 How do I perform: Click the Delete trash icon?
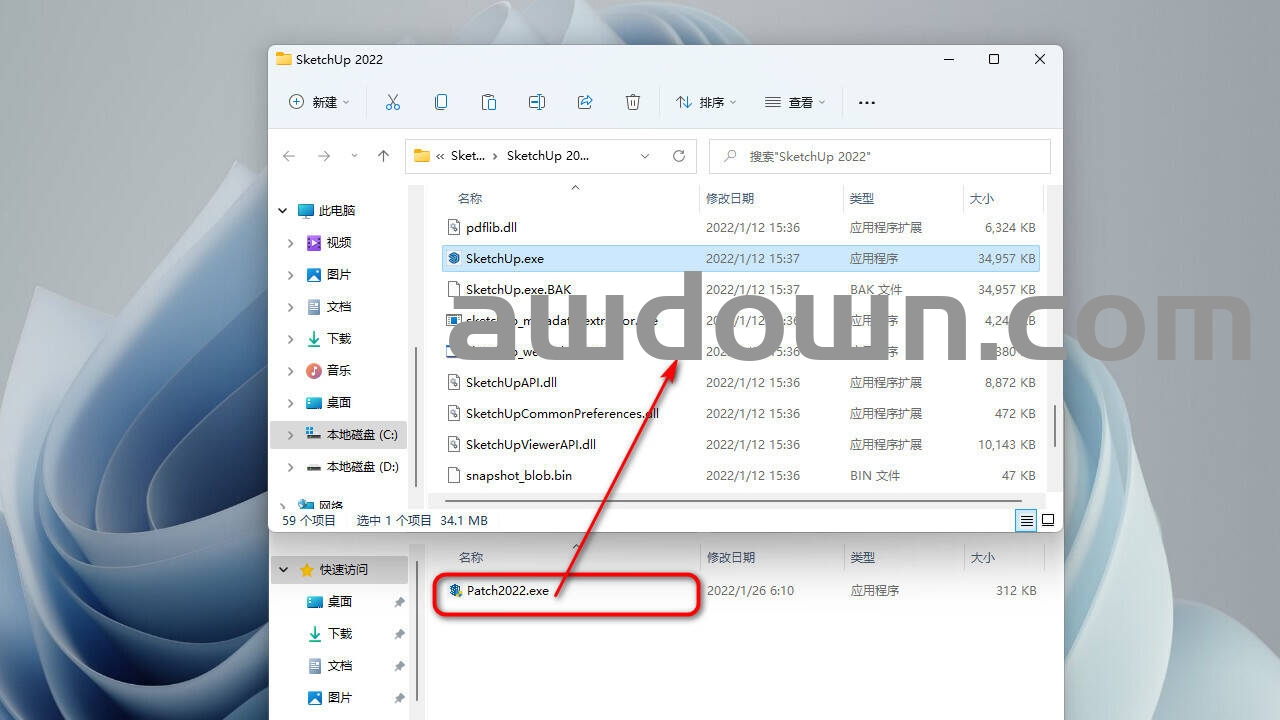[x=633, y=102]
